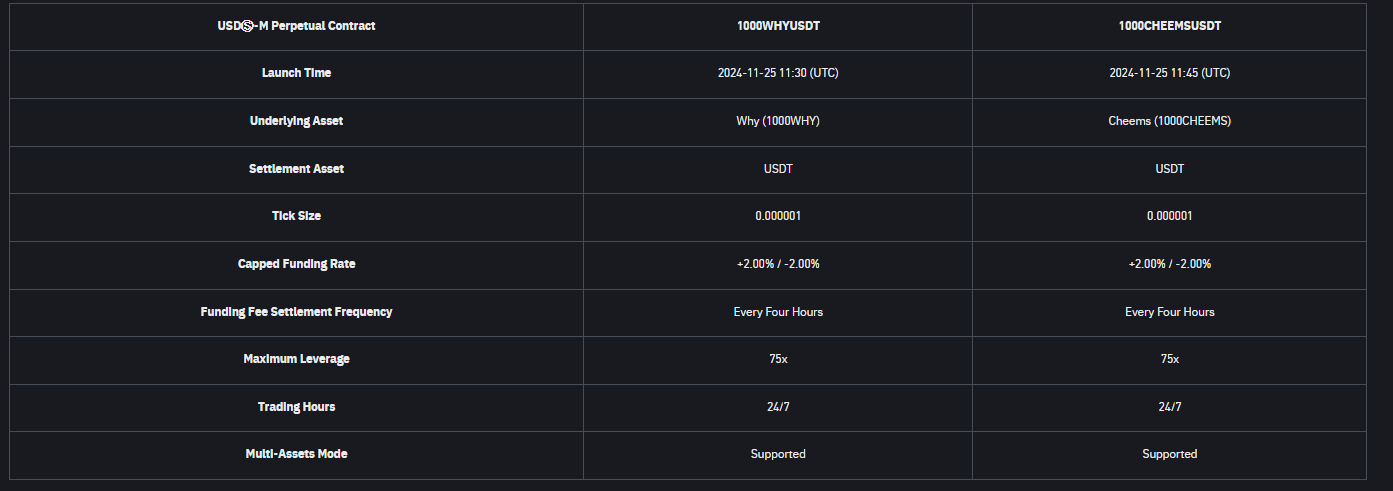
Task: Select the Why (1000WHY) cell
Action: point(778,121)
